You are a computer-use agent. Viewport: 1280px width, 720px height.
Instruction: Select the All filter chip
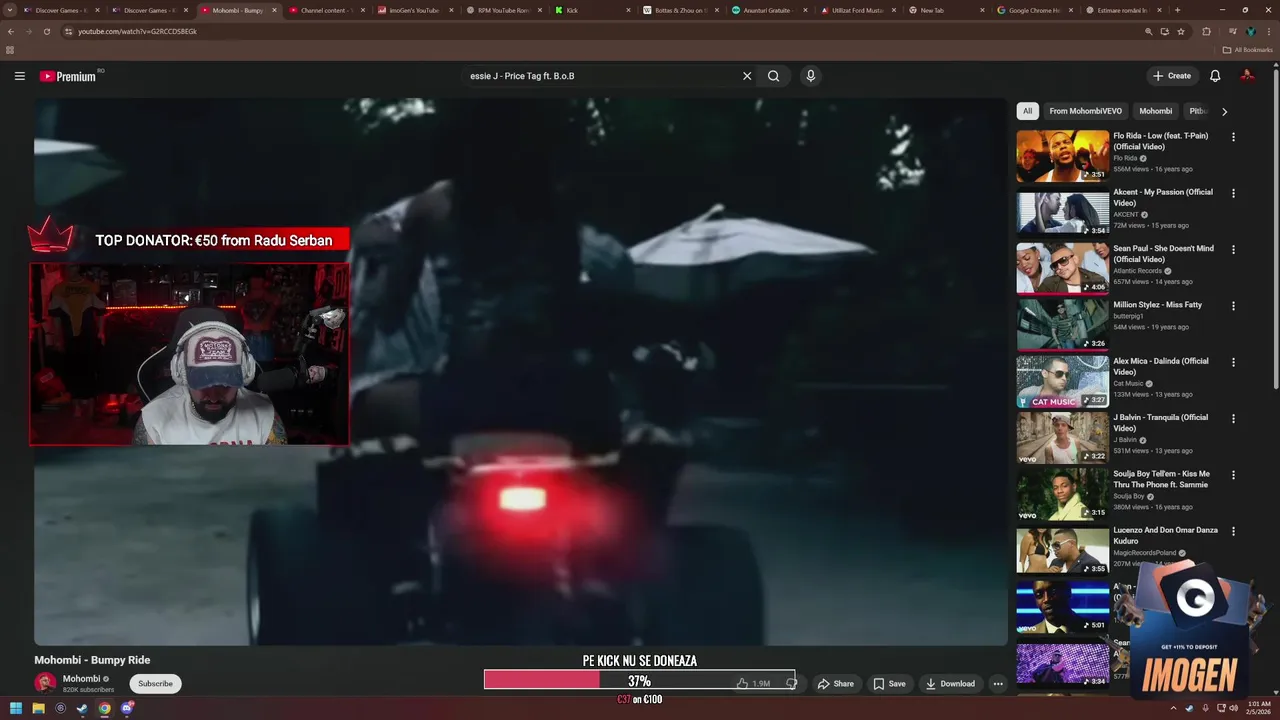[1027, 111]
